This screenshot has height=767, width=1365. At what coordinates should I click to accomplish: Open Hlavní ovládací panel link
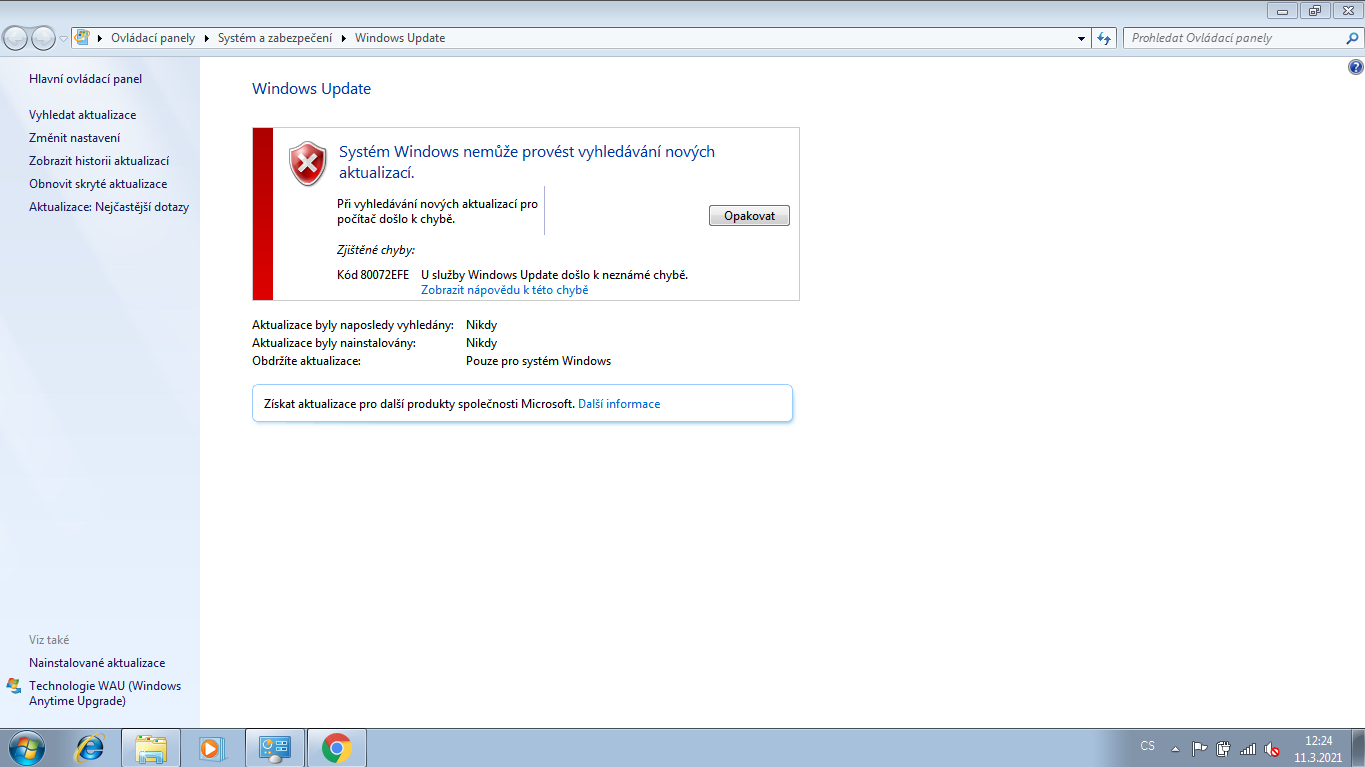click(x=86, y=79)
